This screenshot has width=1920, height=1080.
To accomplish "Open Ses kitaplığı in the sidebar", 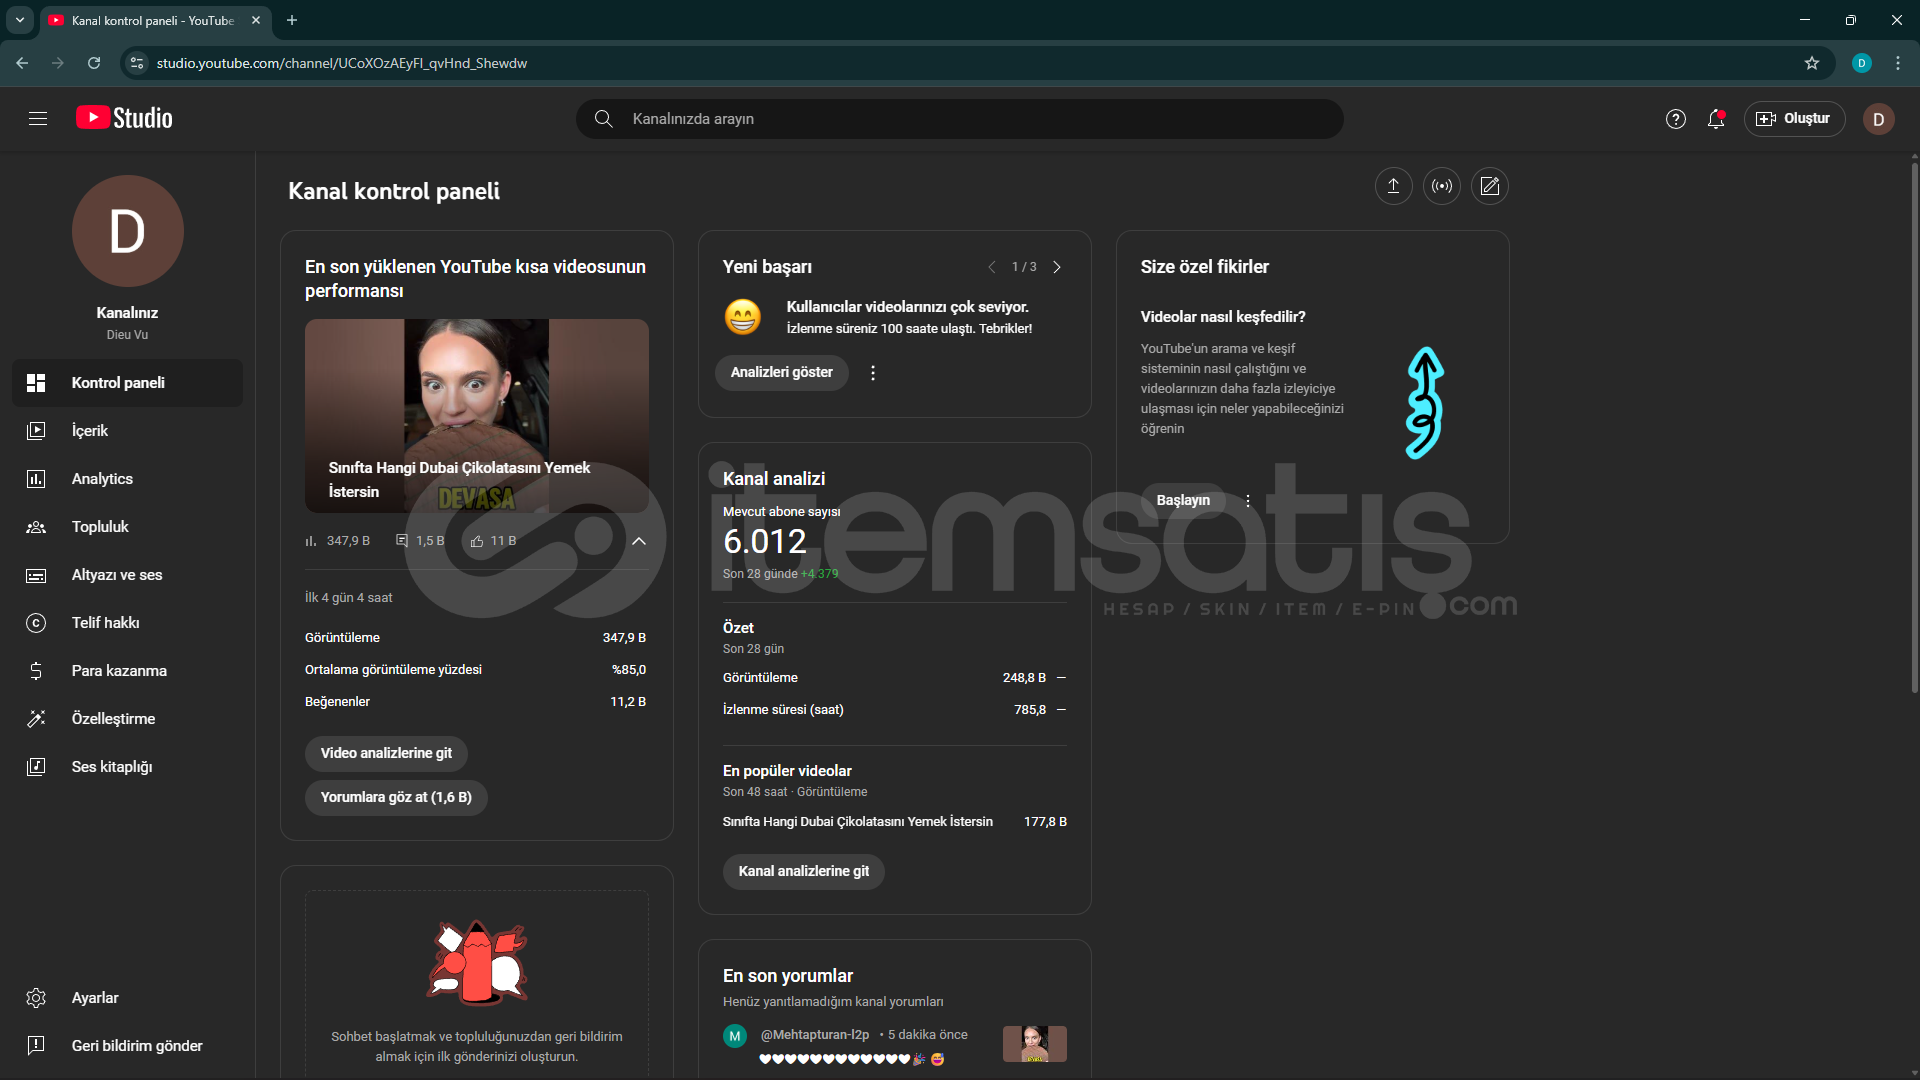I will (127, 767).
